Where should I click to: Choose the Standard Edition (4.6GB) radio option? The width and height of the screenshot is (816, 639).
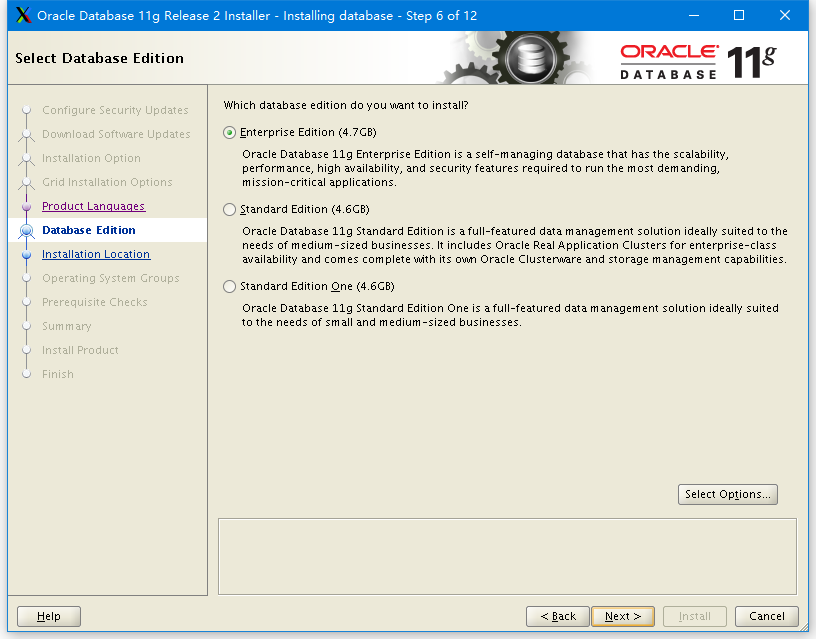(x=230, y=210)
